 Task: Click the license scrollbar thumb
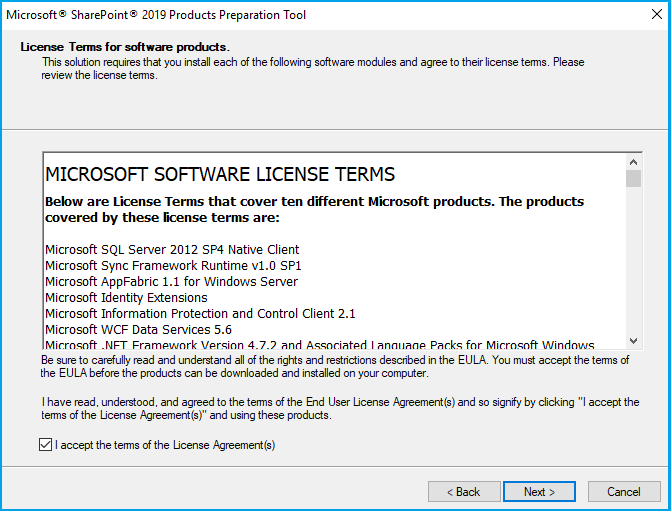coord(633,179)
